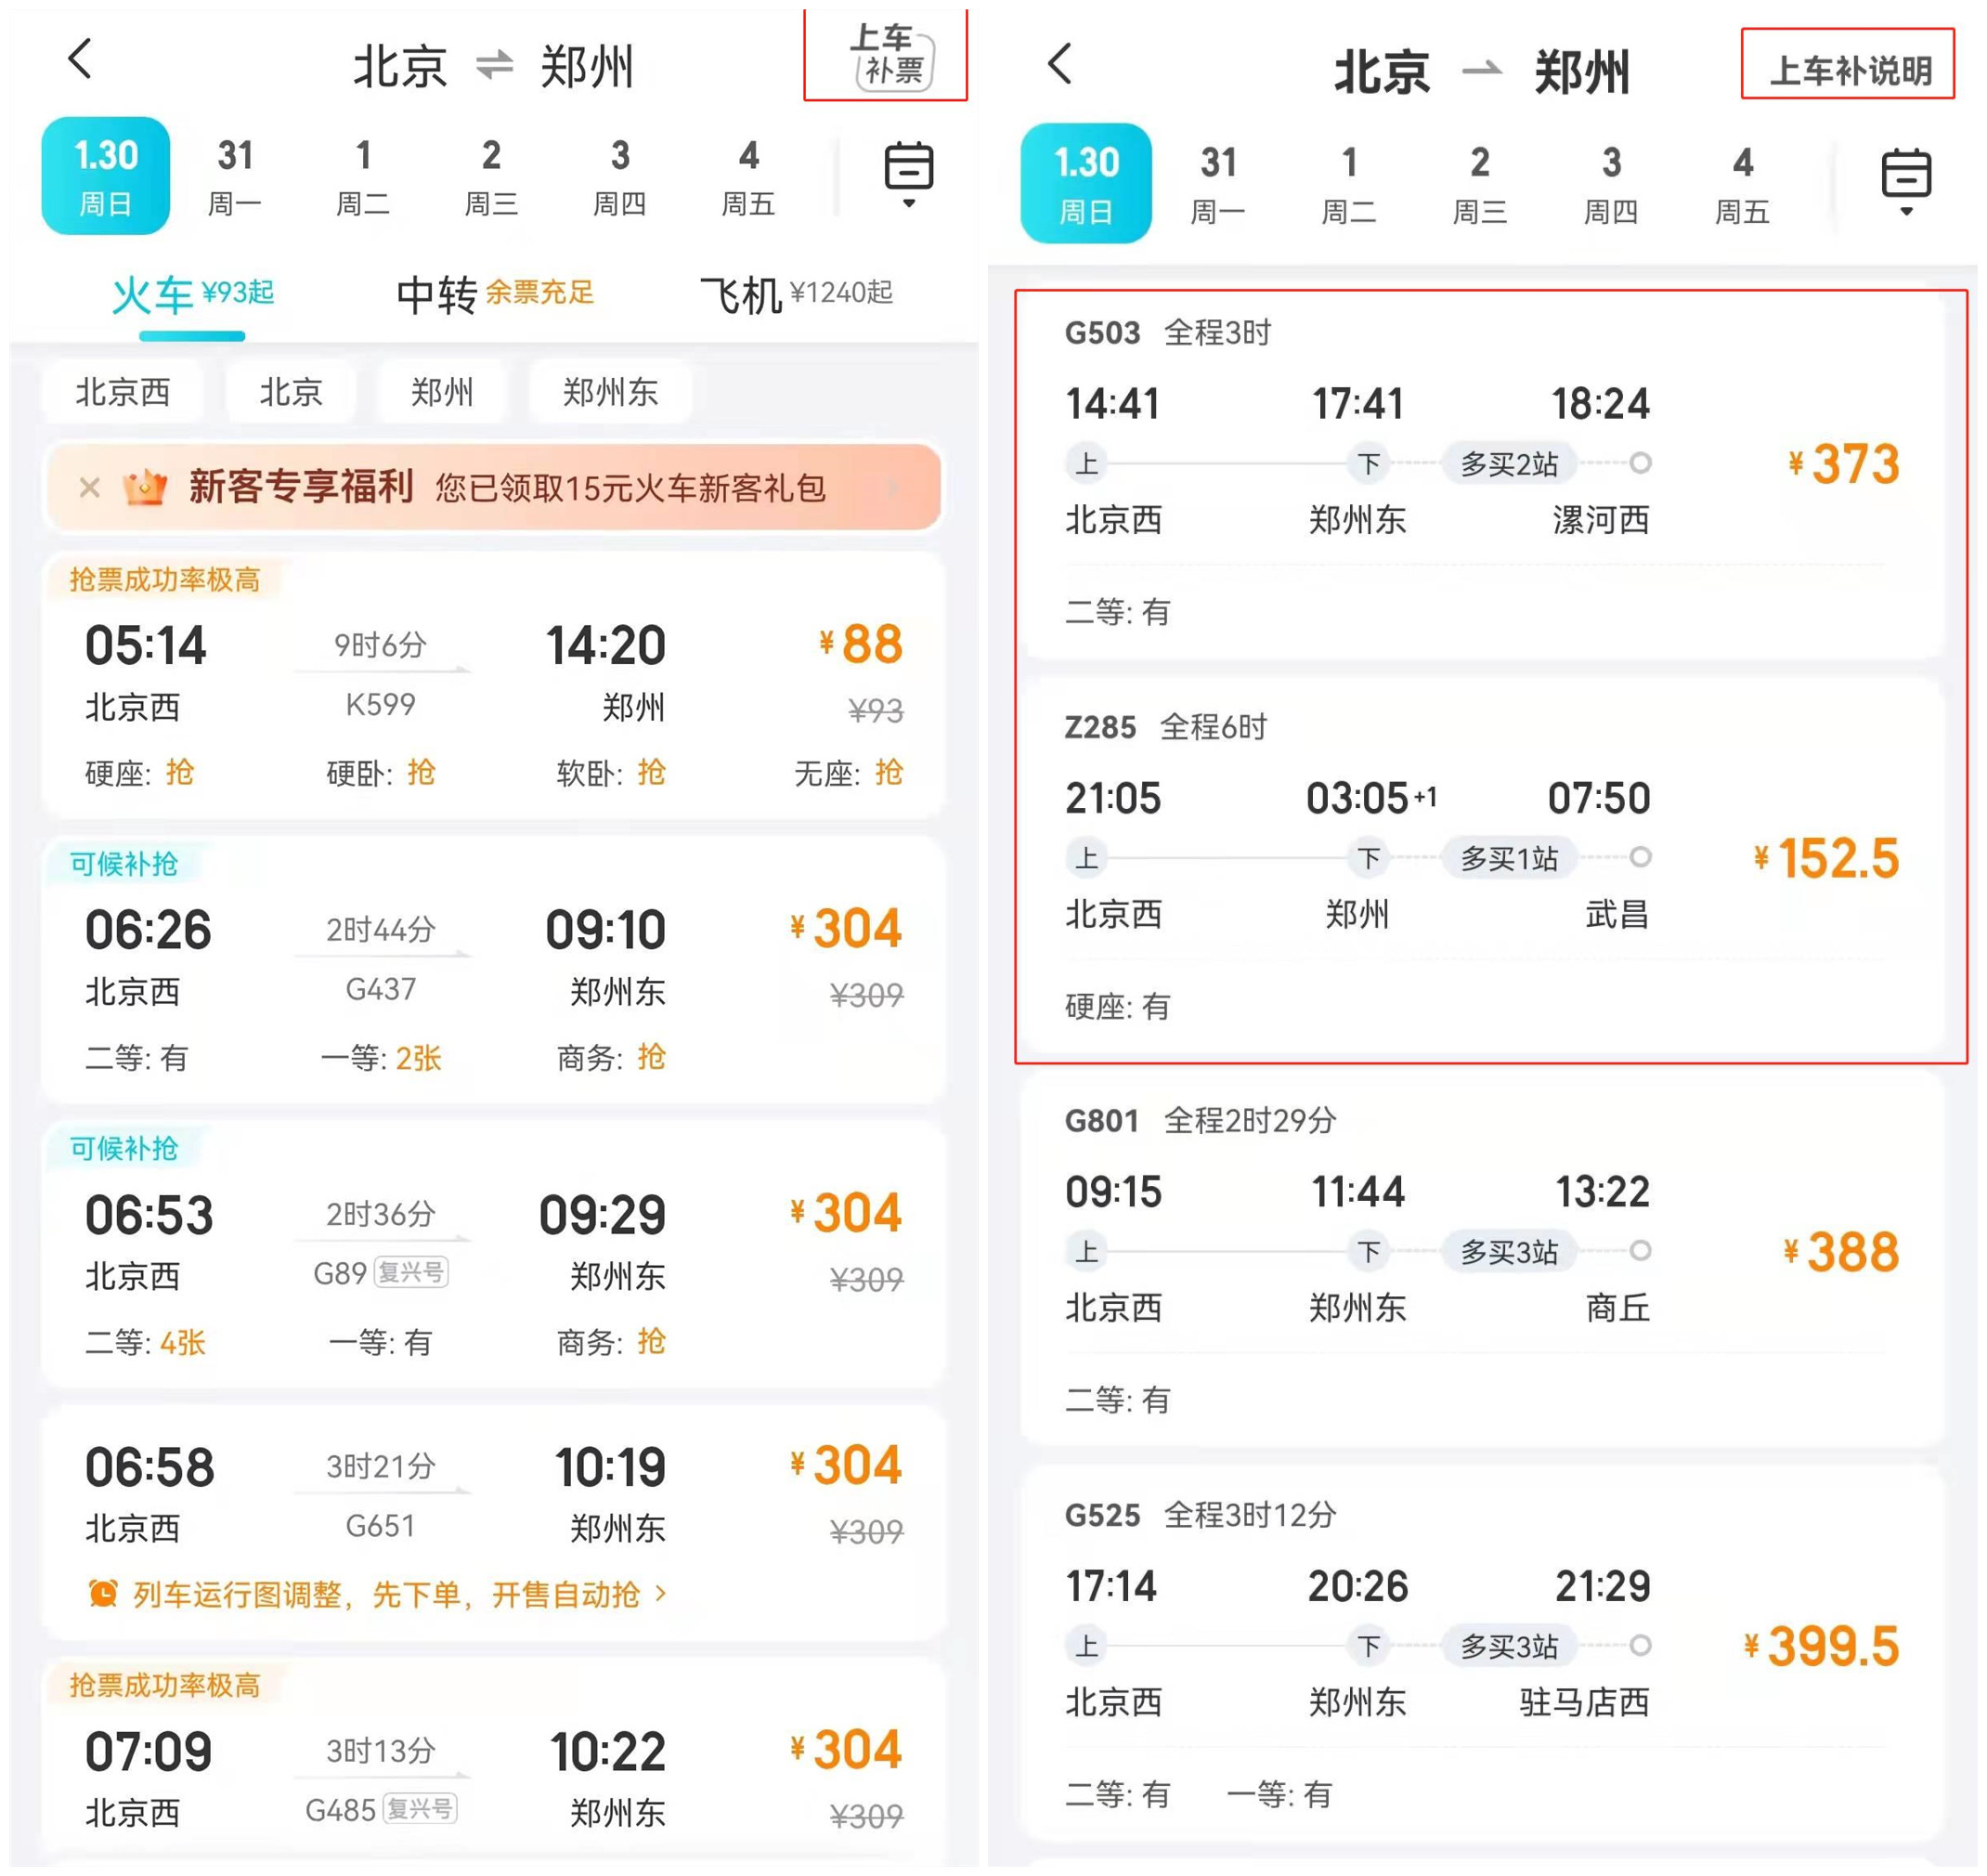Close the 新客专享福利 banner
The height and width of the screenshot is (1876, 1987).
(90, 488)
